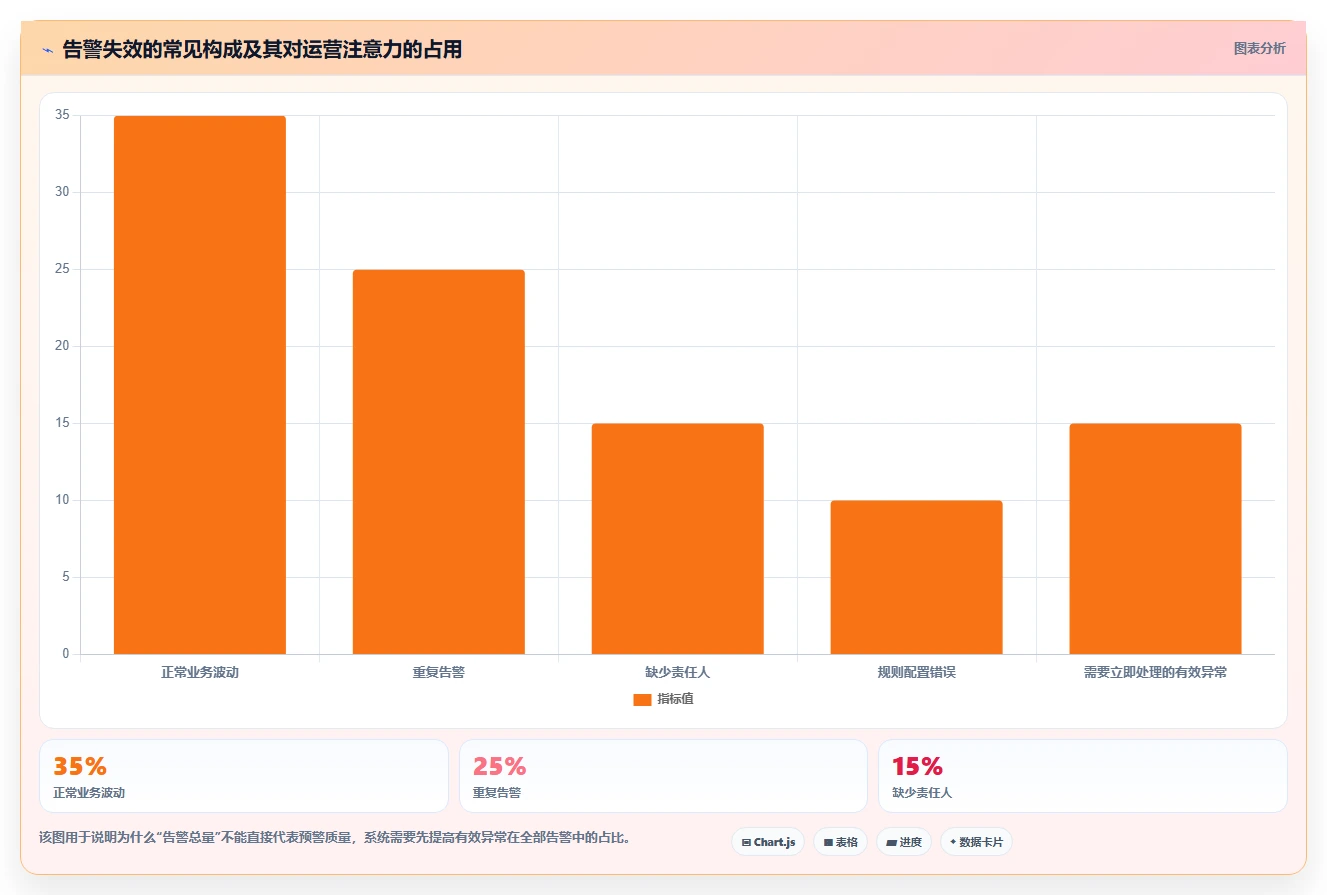The width and height of the screenshot is (1327, 895).
Task: Select the Chart.js tag chip
Action: point(768,842)
